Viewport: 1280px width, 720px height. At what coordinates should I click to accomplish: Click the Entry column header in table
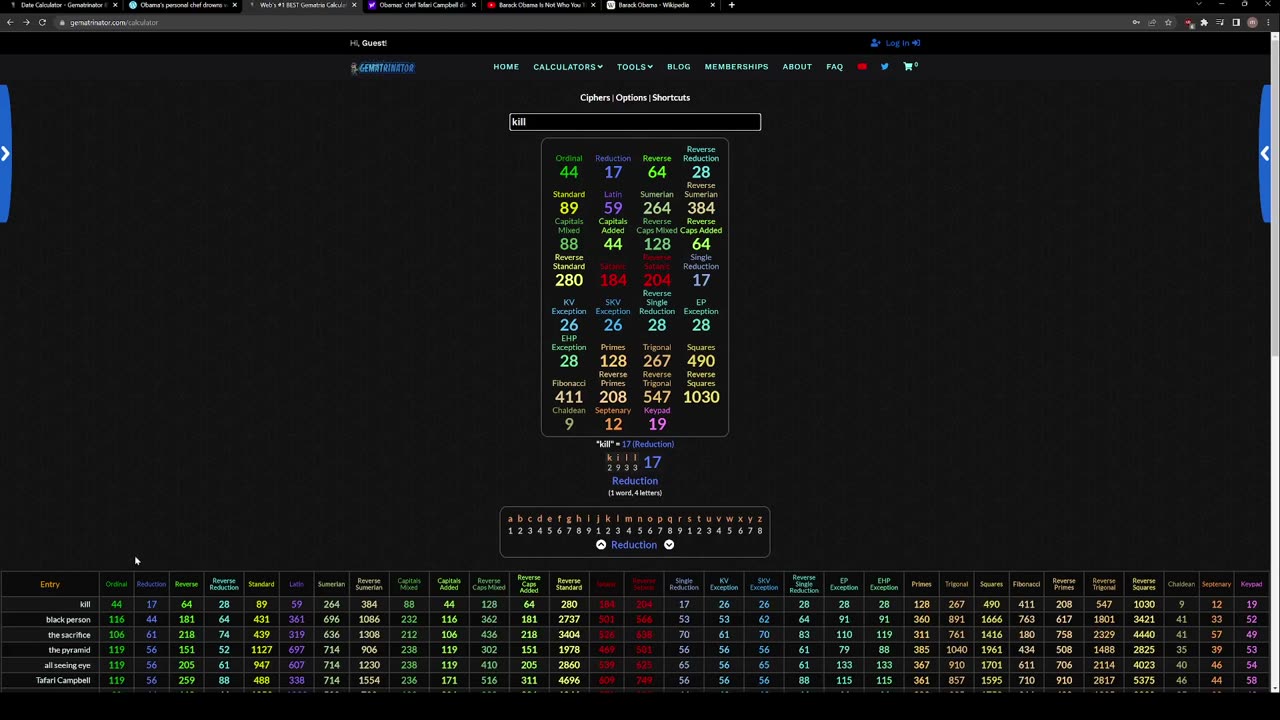pyautogui.click(x=50, y=584)
